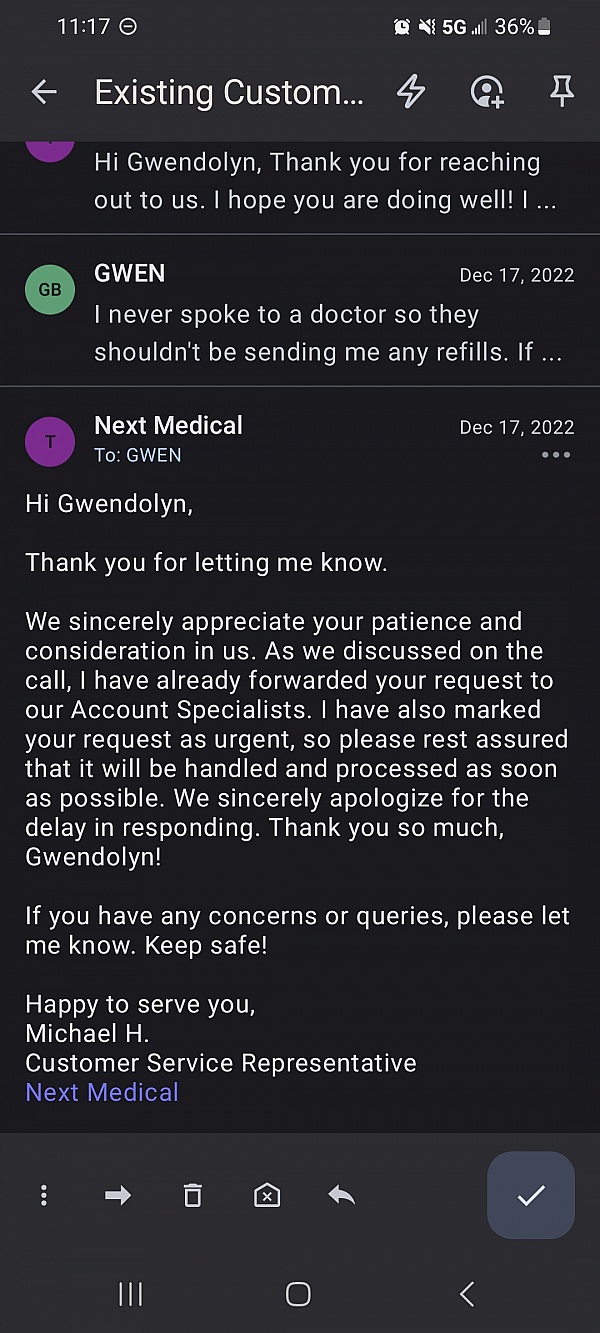Mark message as spam with the spam icon

click(x=266, y=1195)
